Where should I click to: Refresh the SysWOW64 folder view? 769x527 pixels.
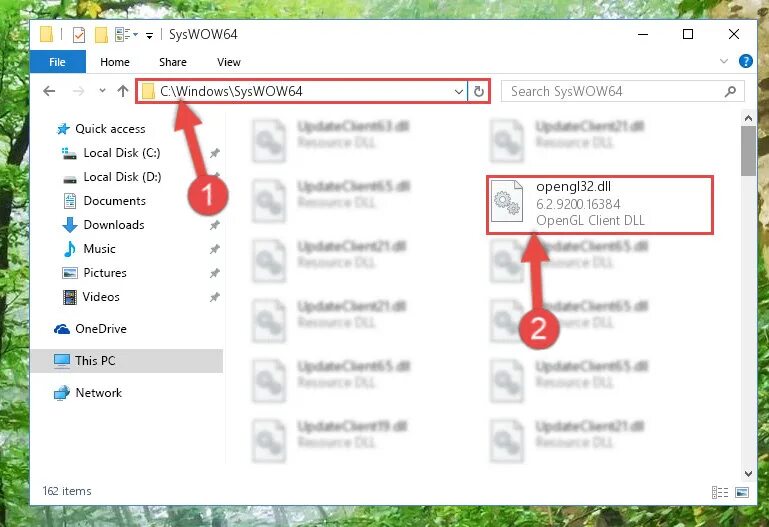pos(479,92)
